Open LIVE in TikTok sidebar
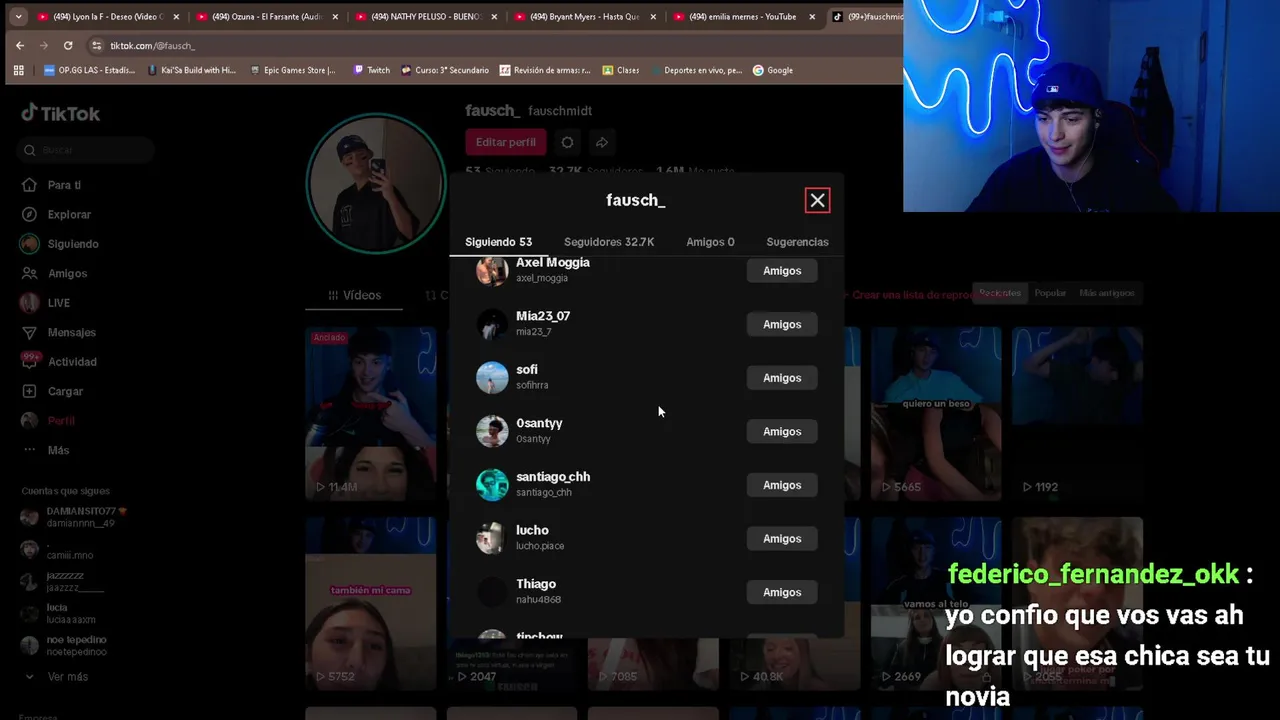Image resolution: width=1280 pixels, height=720 pixels. (x=58, y=303)
